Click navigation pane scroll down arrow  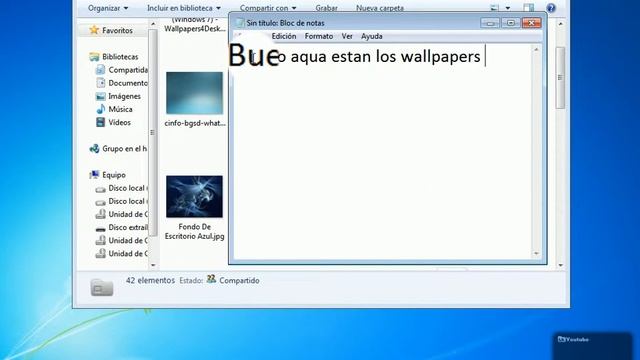pyautogui.click(x=153, y=265)
